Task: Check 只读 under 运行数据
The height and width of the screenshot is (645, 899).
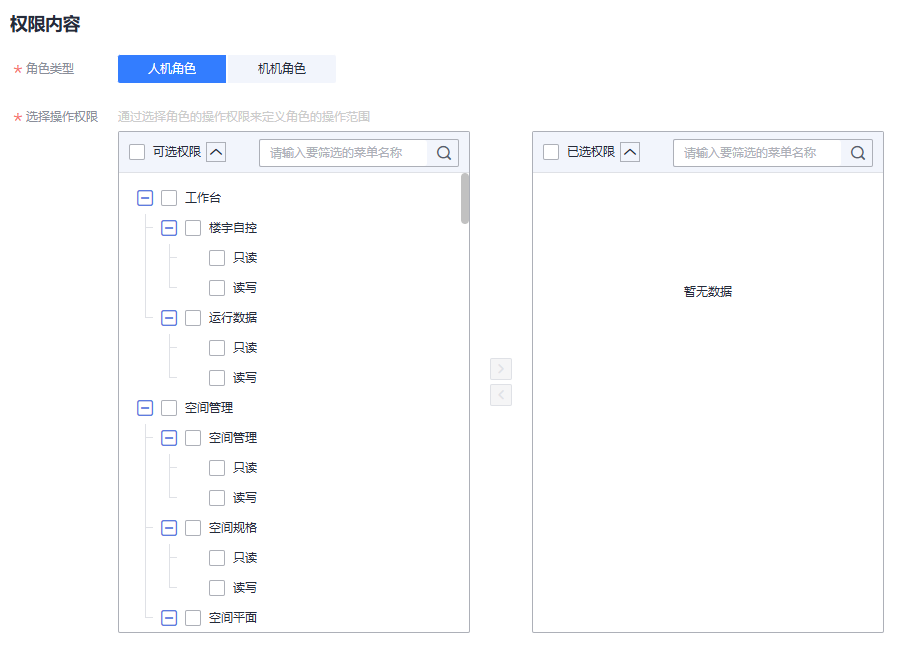Action: tap(217, 348)
